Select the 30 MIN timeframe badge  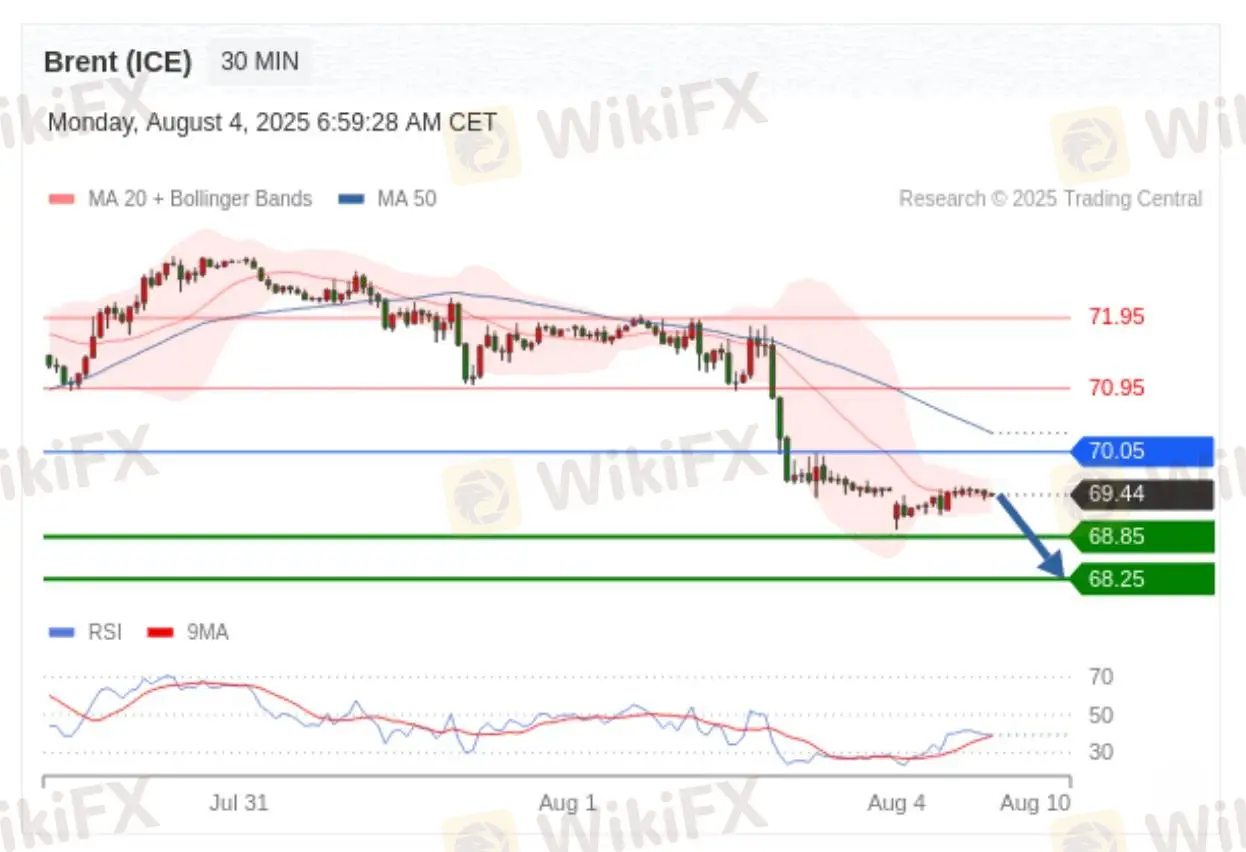coord(260,61)
